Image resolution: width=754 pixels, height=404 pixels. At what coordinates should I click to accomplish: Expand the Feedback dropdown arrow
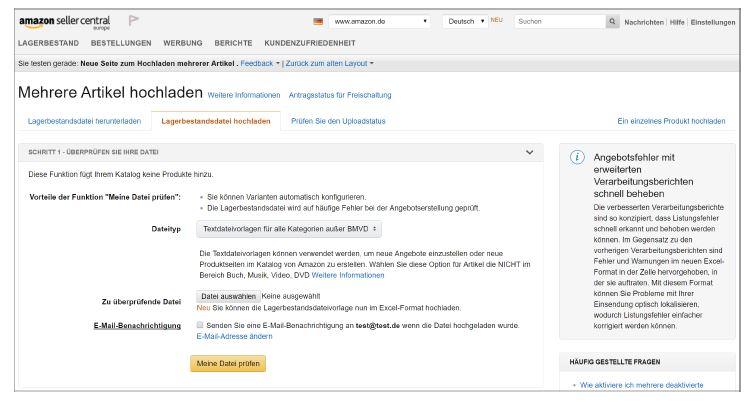click(277, 63)
